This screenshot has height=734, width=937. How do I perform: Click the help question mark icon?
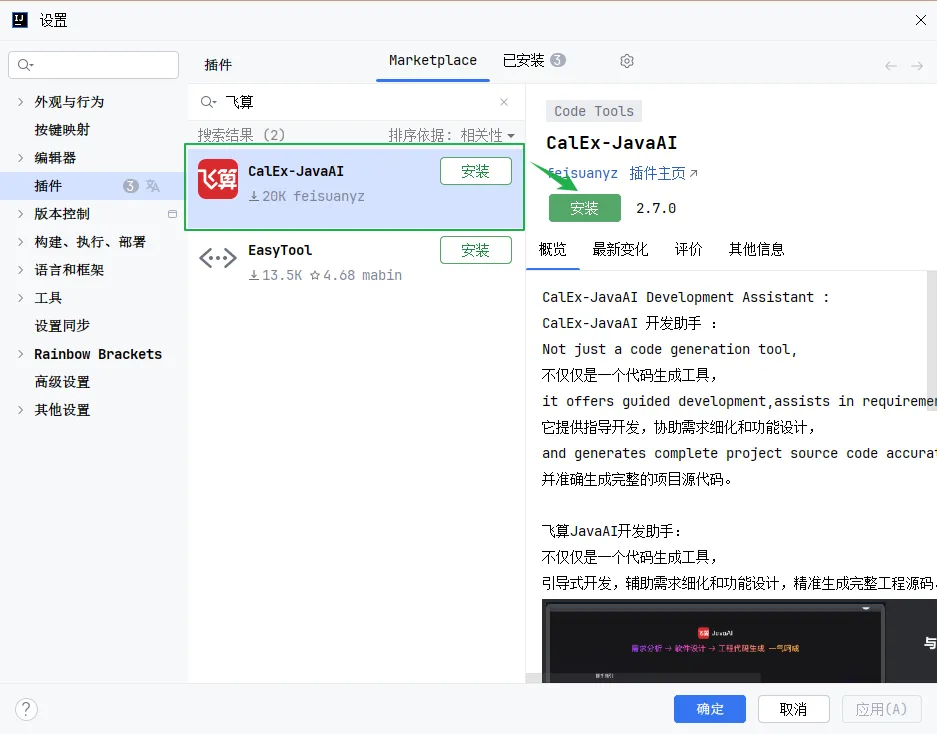pyautogui.click(x=26, y=709)
